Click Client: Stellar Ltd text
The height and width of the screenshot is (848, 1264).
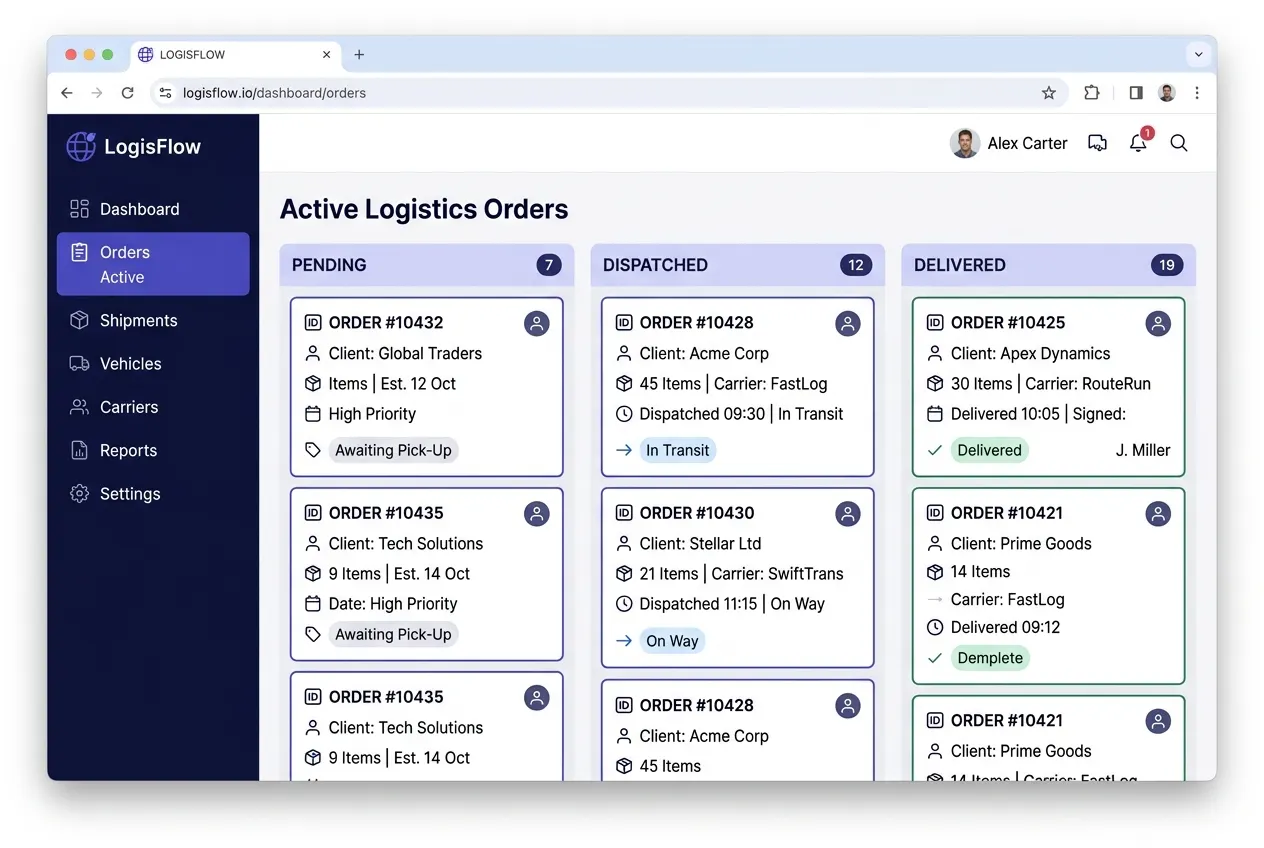(x=700, y=543)
